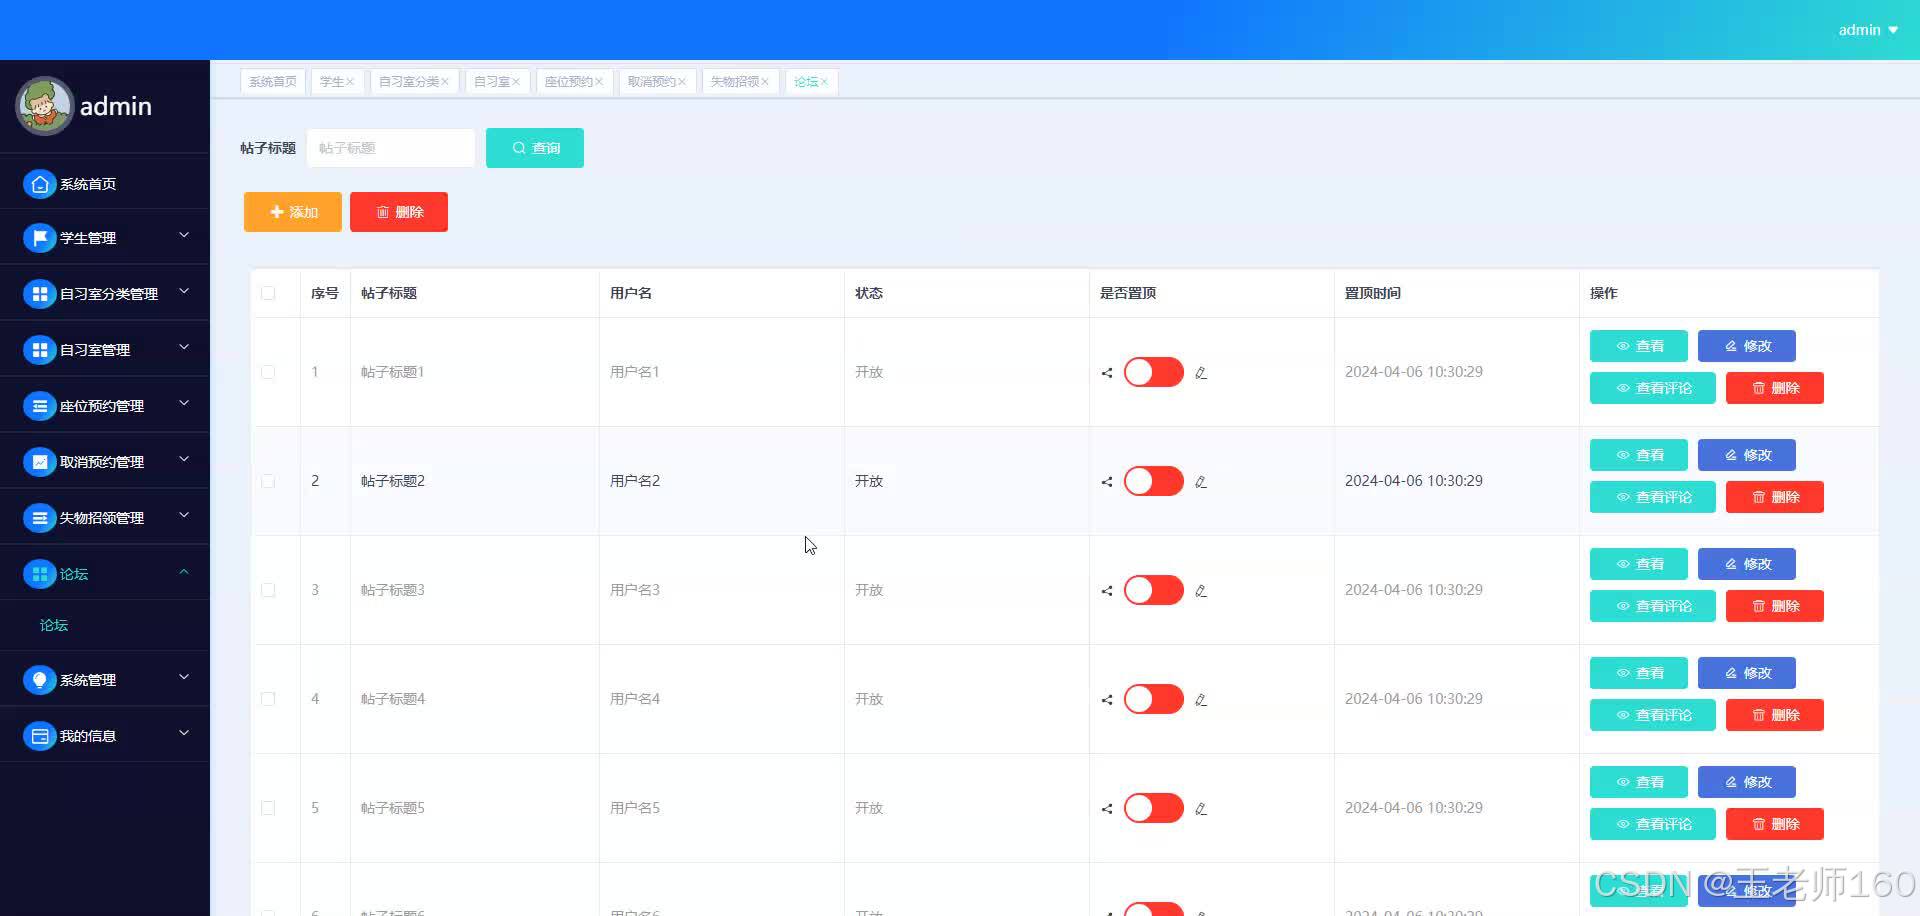Click 修改 button for 帖子标题5
1920x916 pixels.
point(1747,782)
